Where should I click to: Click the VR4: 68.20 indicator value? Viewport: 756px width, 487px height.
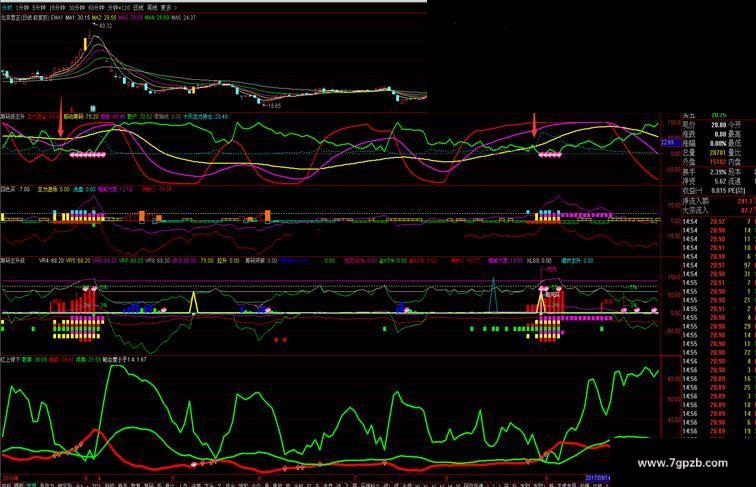tap(51, 260)
